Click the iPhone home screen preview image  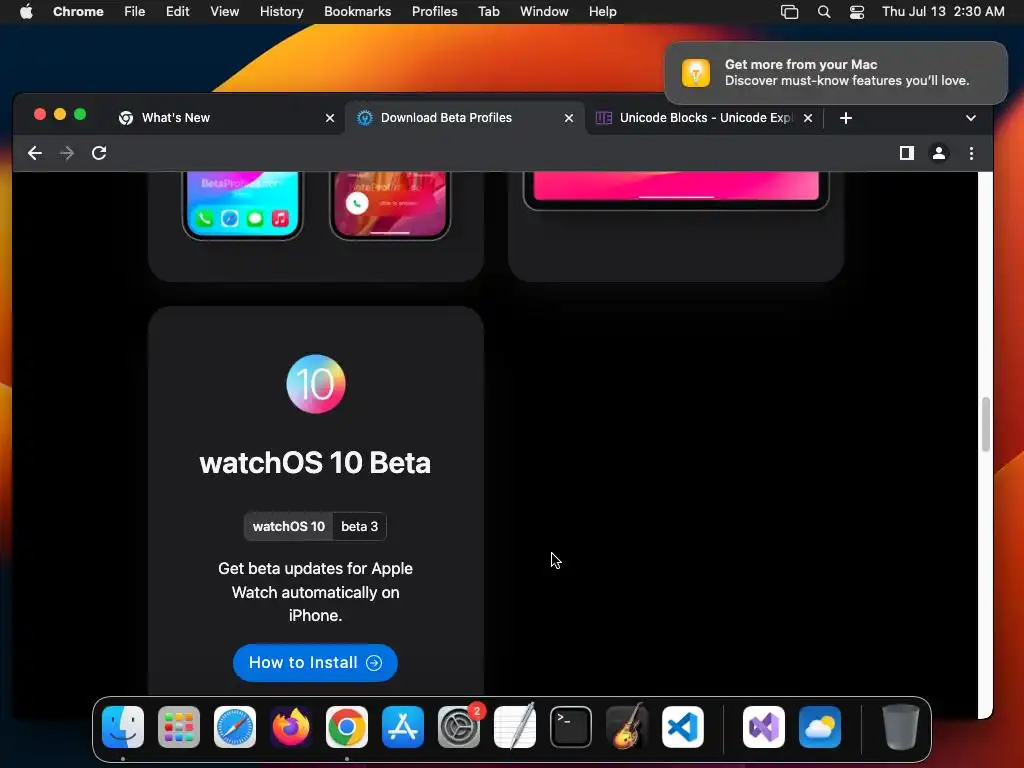click(x=242, y=205)
